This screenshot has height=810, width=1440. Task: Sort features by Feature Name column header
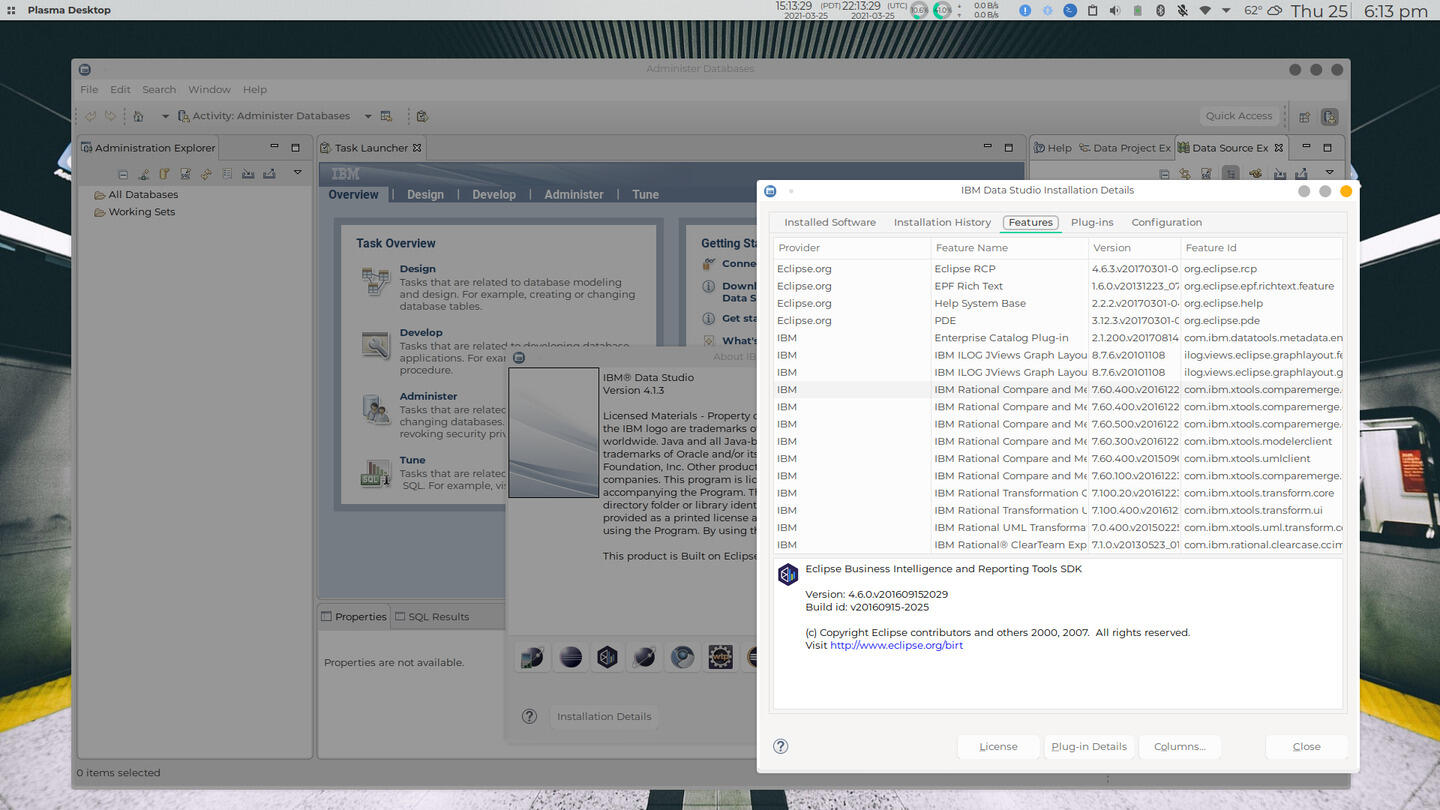[1009, 248]
